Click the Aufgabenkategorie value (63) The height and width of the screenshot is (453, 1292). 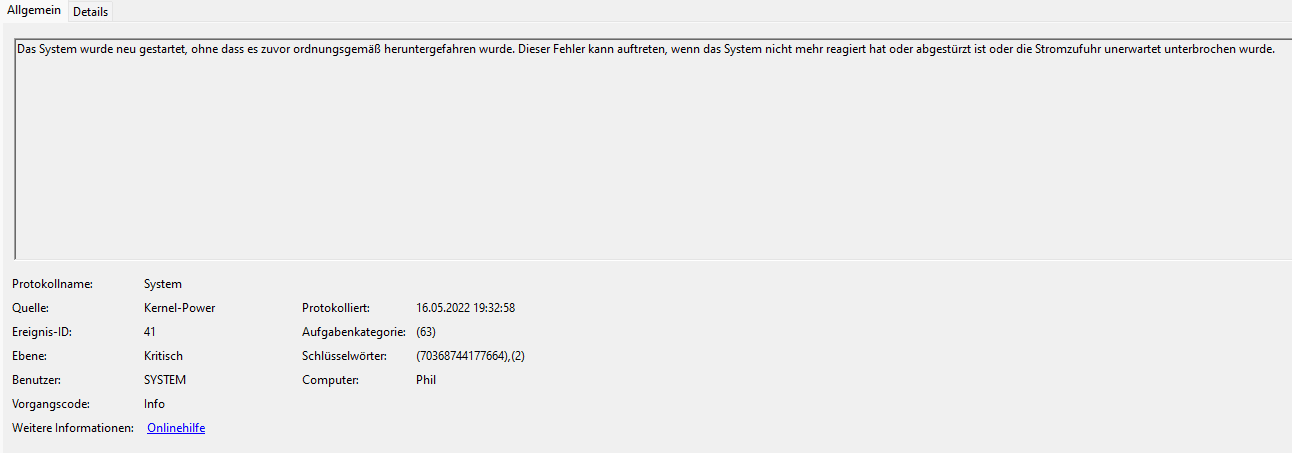[426, 332]
